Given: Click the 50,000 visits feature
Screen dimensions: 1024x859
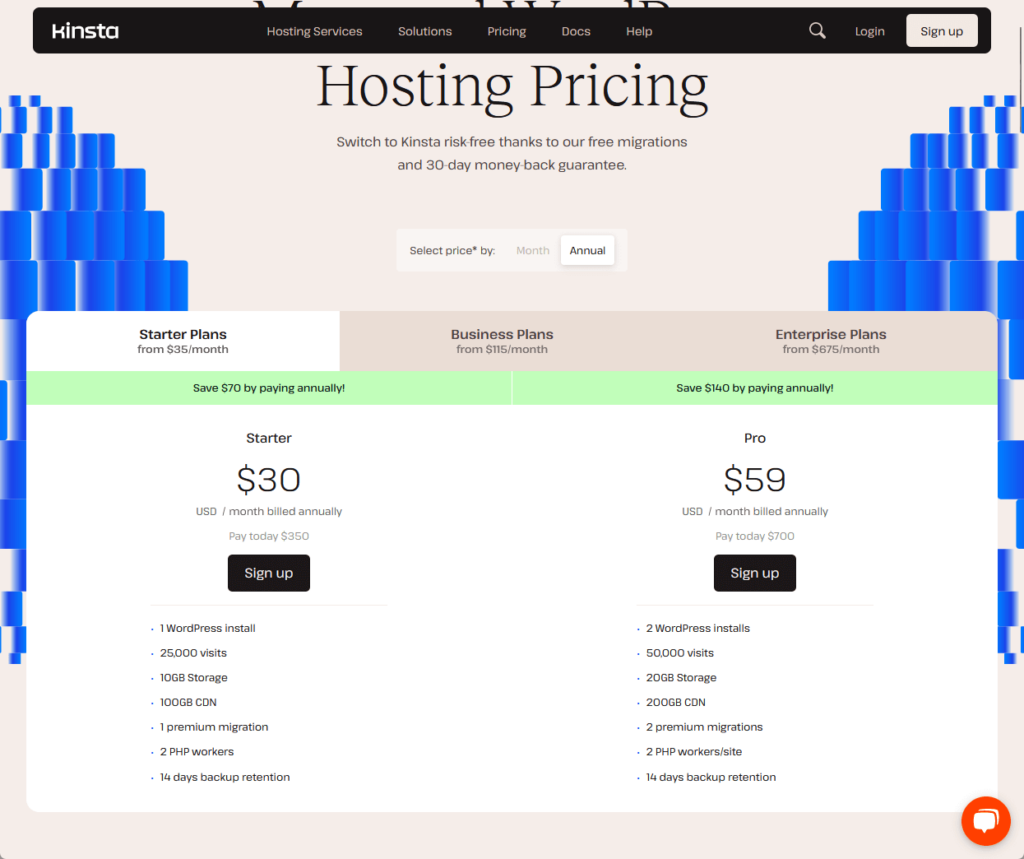Looking at the screenshot, I should [x=679, y=653].
